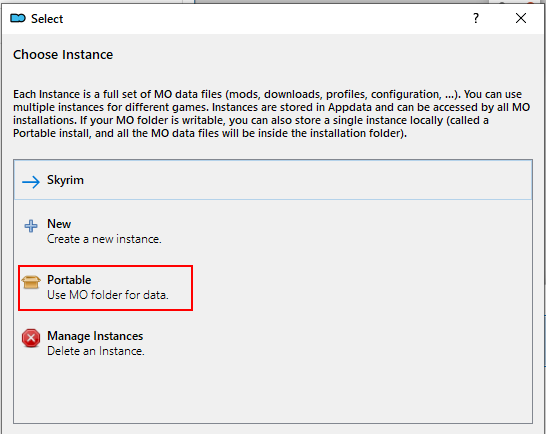Click the blue arrow icon beside Skyrim
Screen dimensions: 546x434
point(31,181)
